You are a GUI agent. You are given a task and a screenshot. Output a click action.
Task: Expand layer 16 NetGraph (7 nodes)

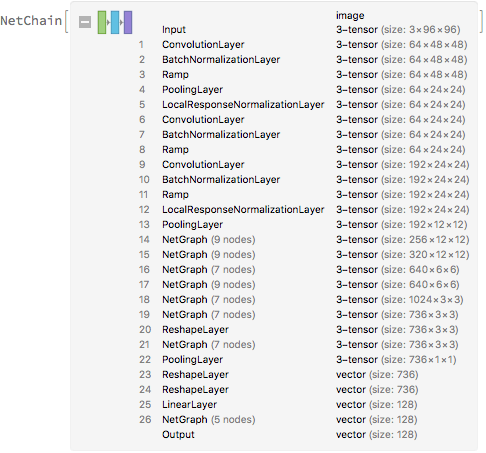point(209,269)
